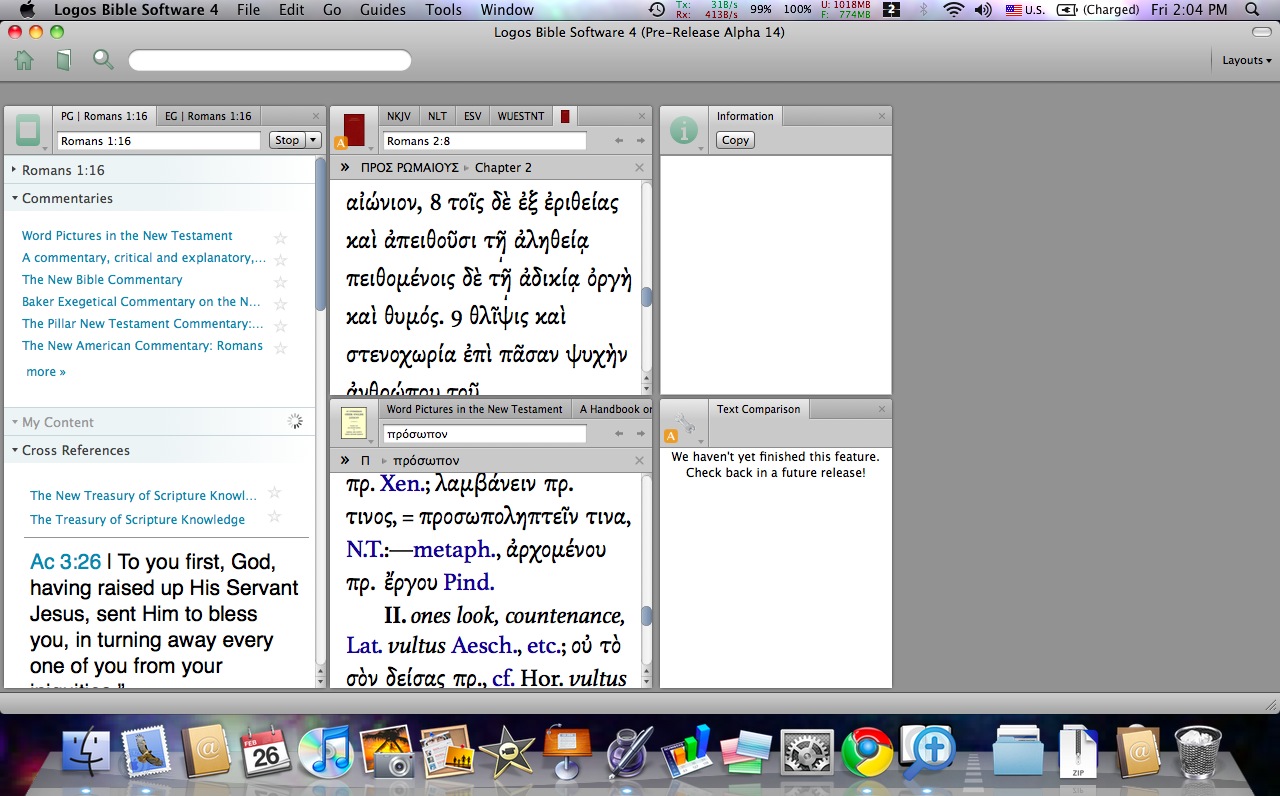The height and width of the screenshot is (796, 1280).
Task: Star the critical and explanatory commentary
Action: 281,260
